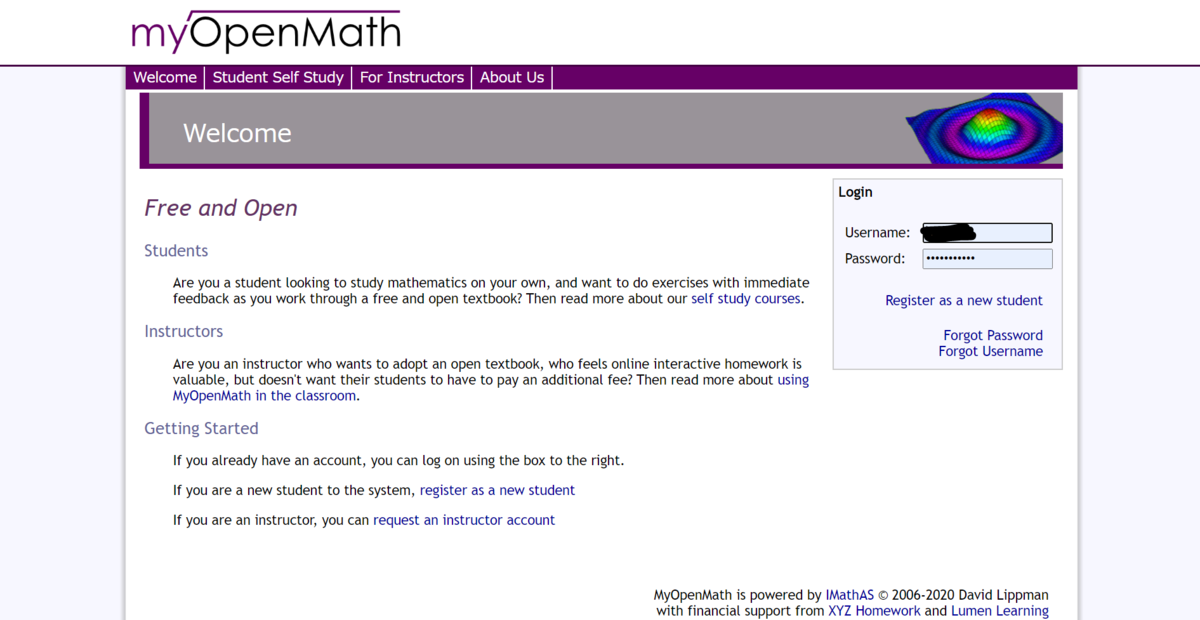Viewport: 1200px width, 620px height.
Task: Open the IMathAS link in the footer
Action: click(x=849, y=594)
